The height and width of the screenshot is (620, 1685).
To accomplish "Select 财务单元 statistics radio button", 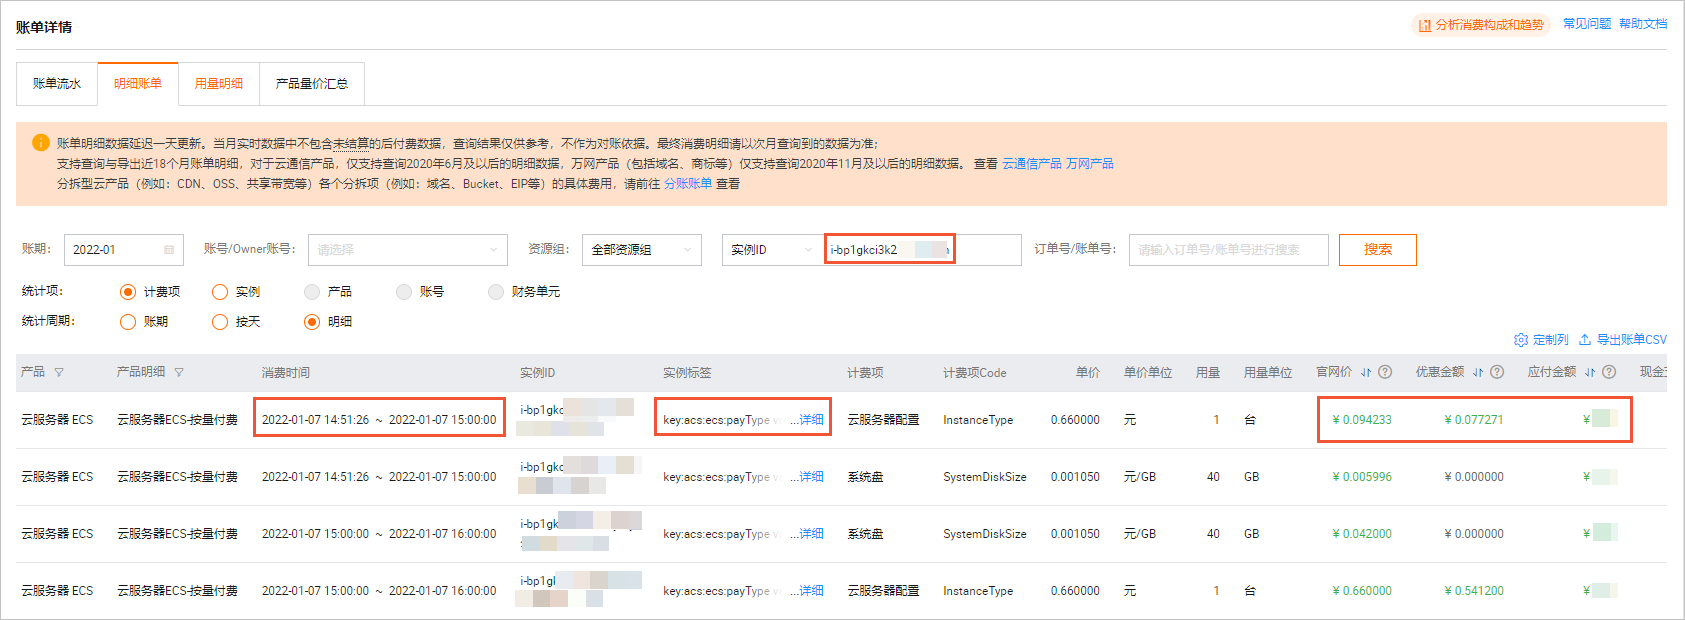I will (496, 292).
